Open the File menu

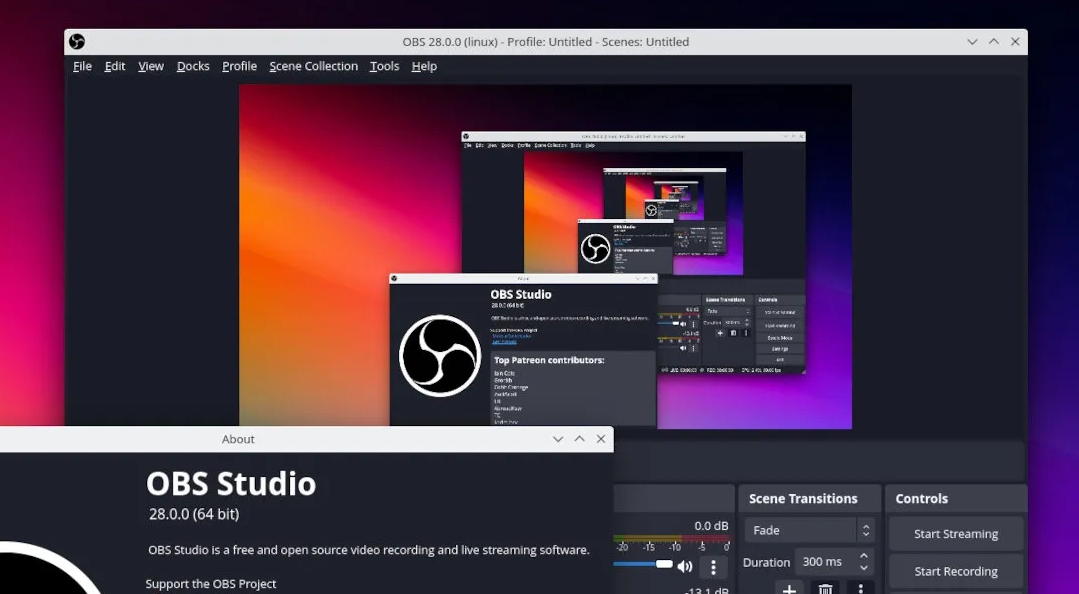coord(82,66)
